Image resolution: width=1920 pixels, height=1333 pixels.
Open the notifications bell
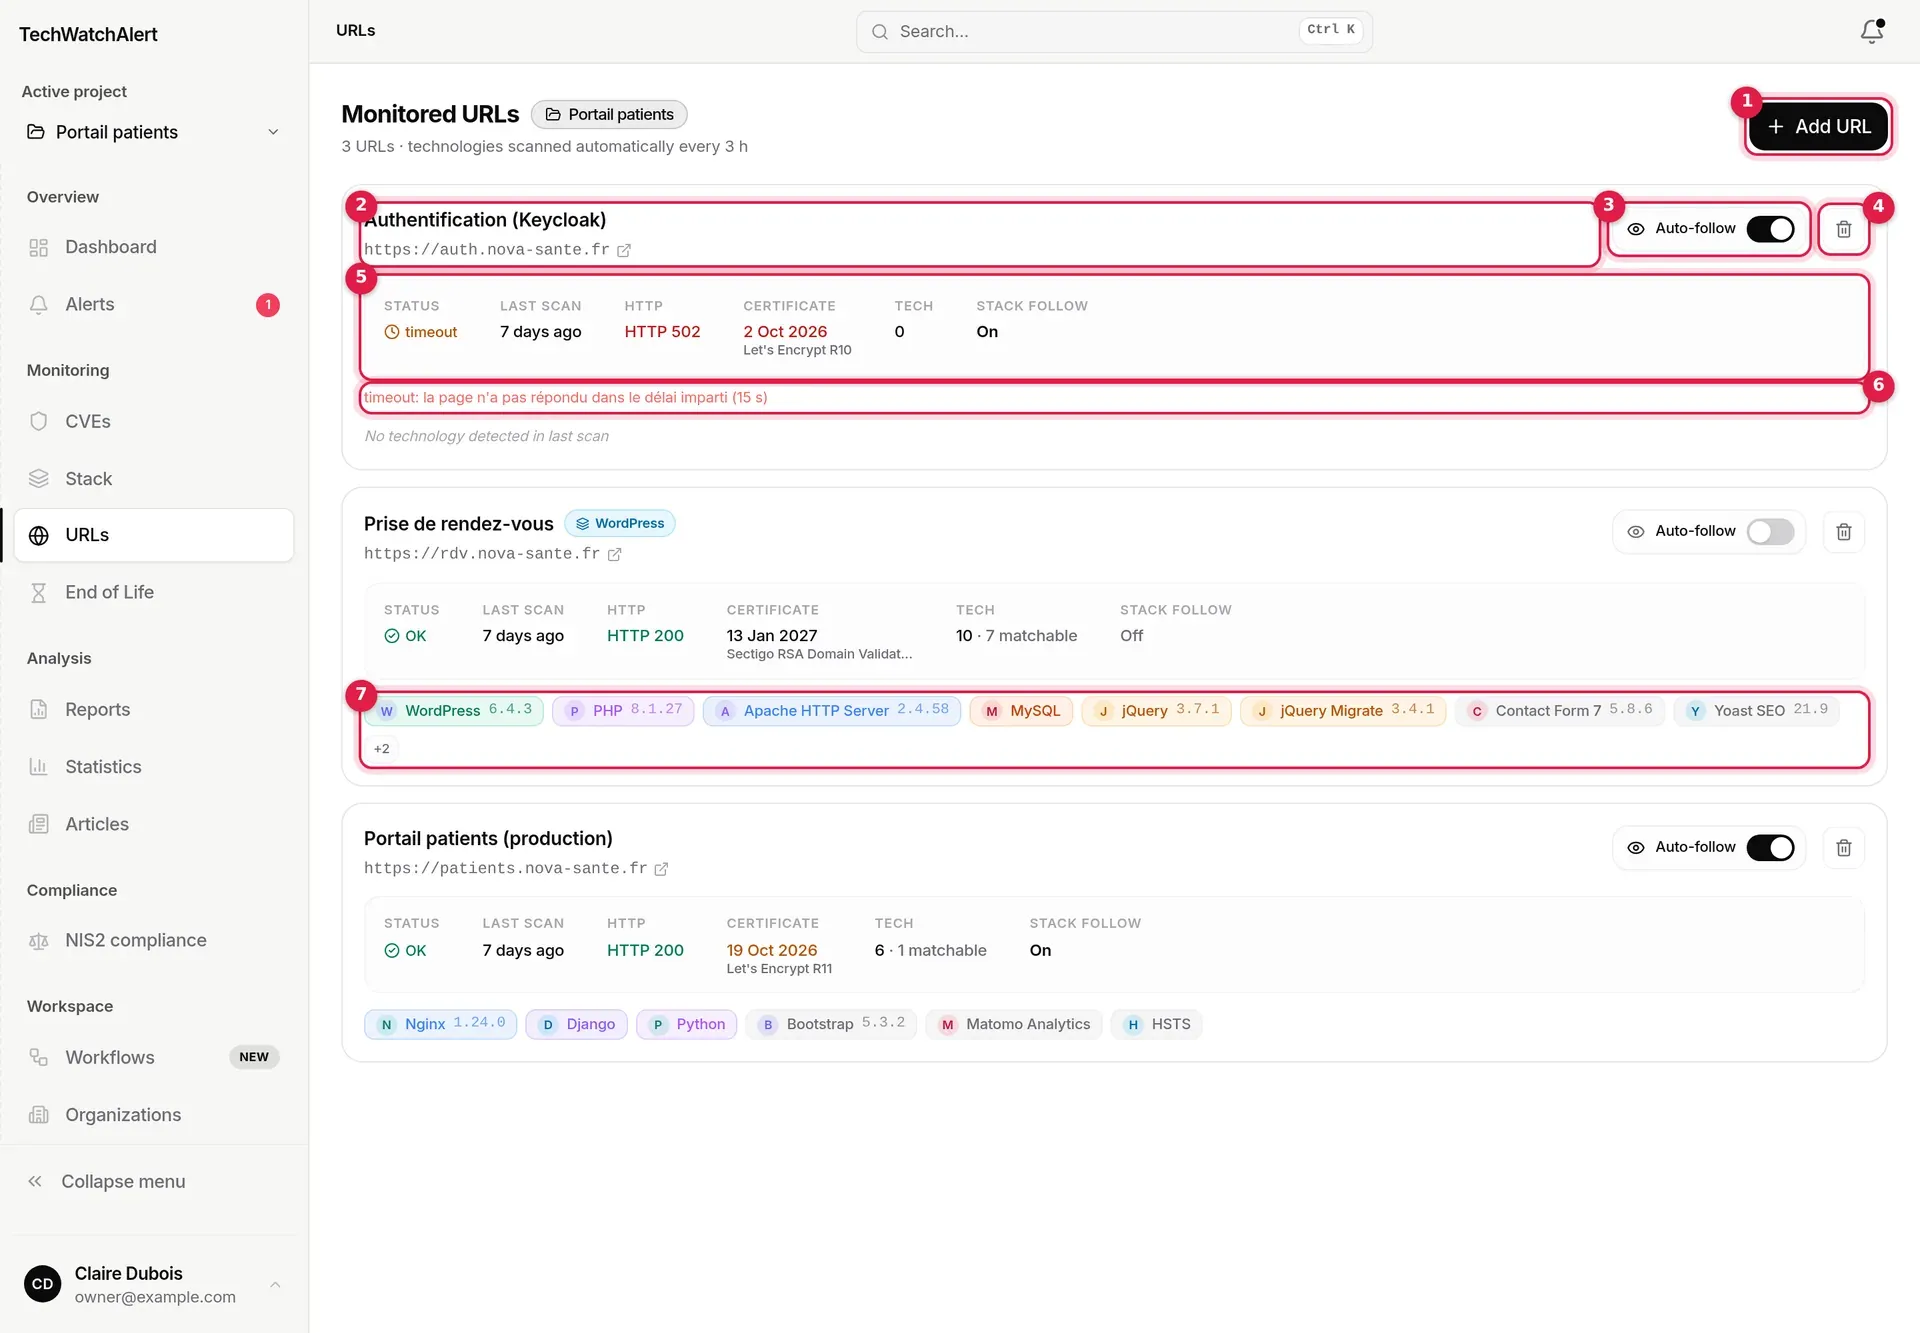pos(1872,31)
